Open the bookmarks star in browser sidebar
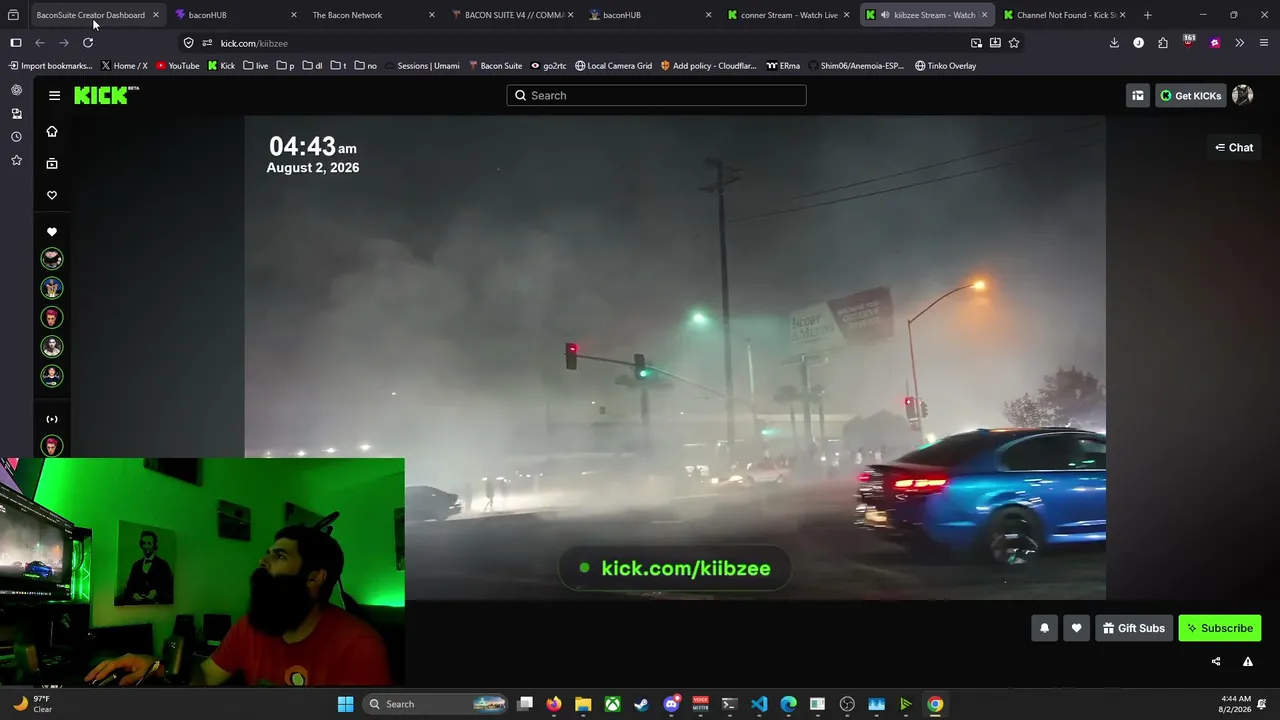The image size is (1280, 720). click(x=16, y=160)
